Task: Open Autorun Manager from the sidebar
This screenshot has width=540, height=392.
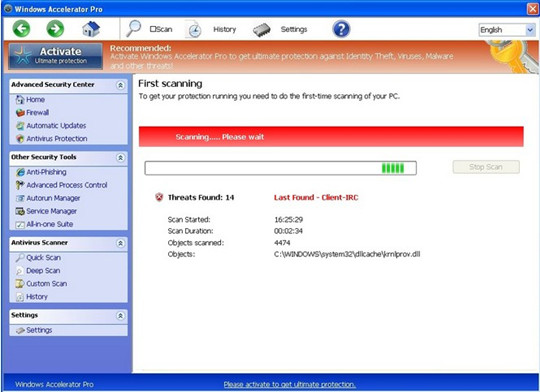Action: [x=48, y=198]
